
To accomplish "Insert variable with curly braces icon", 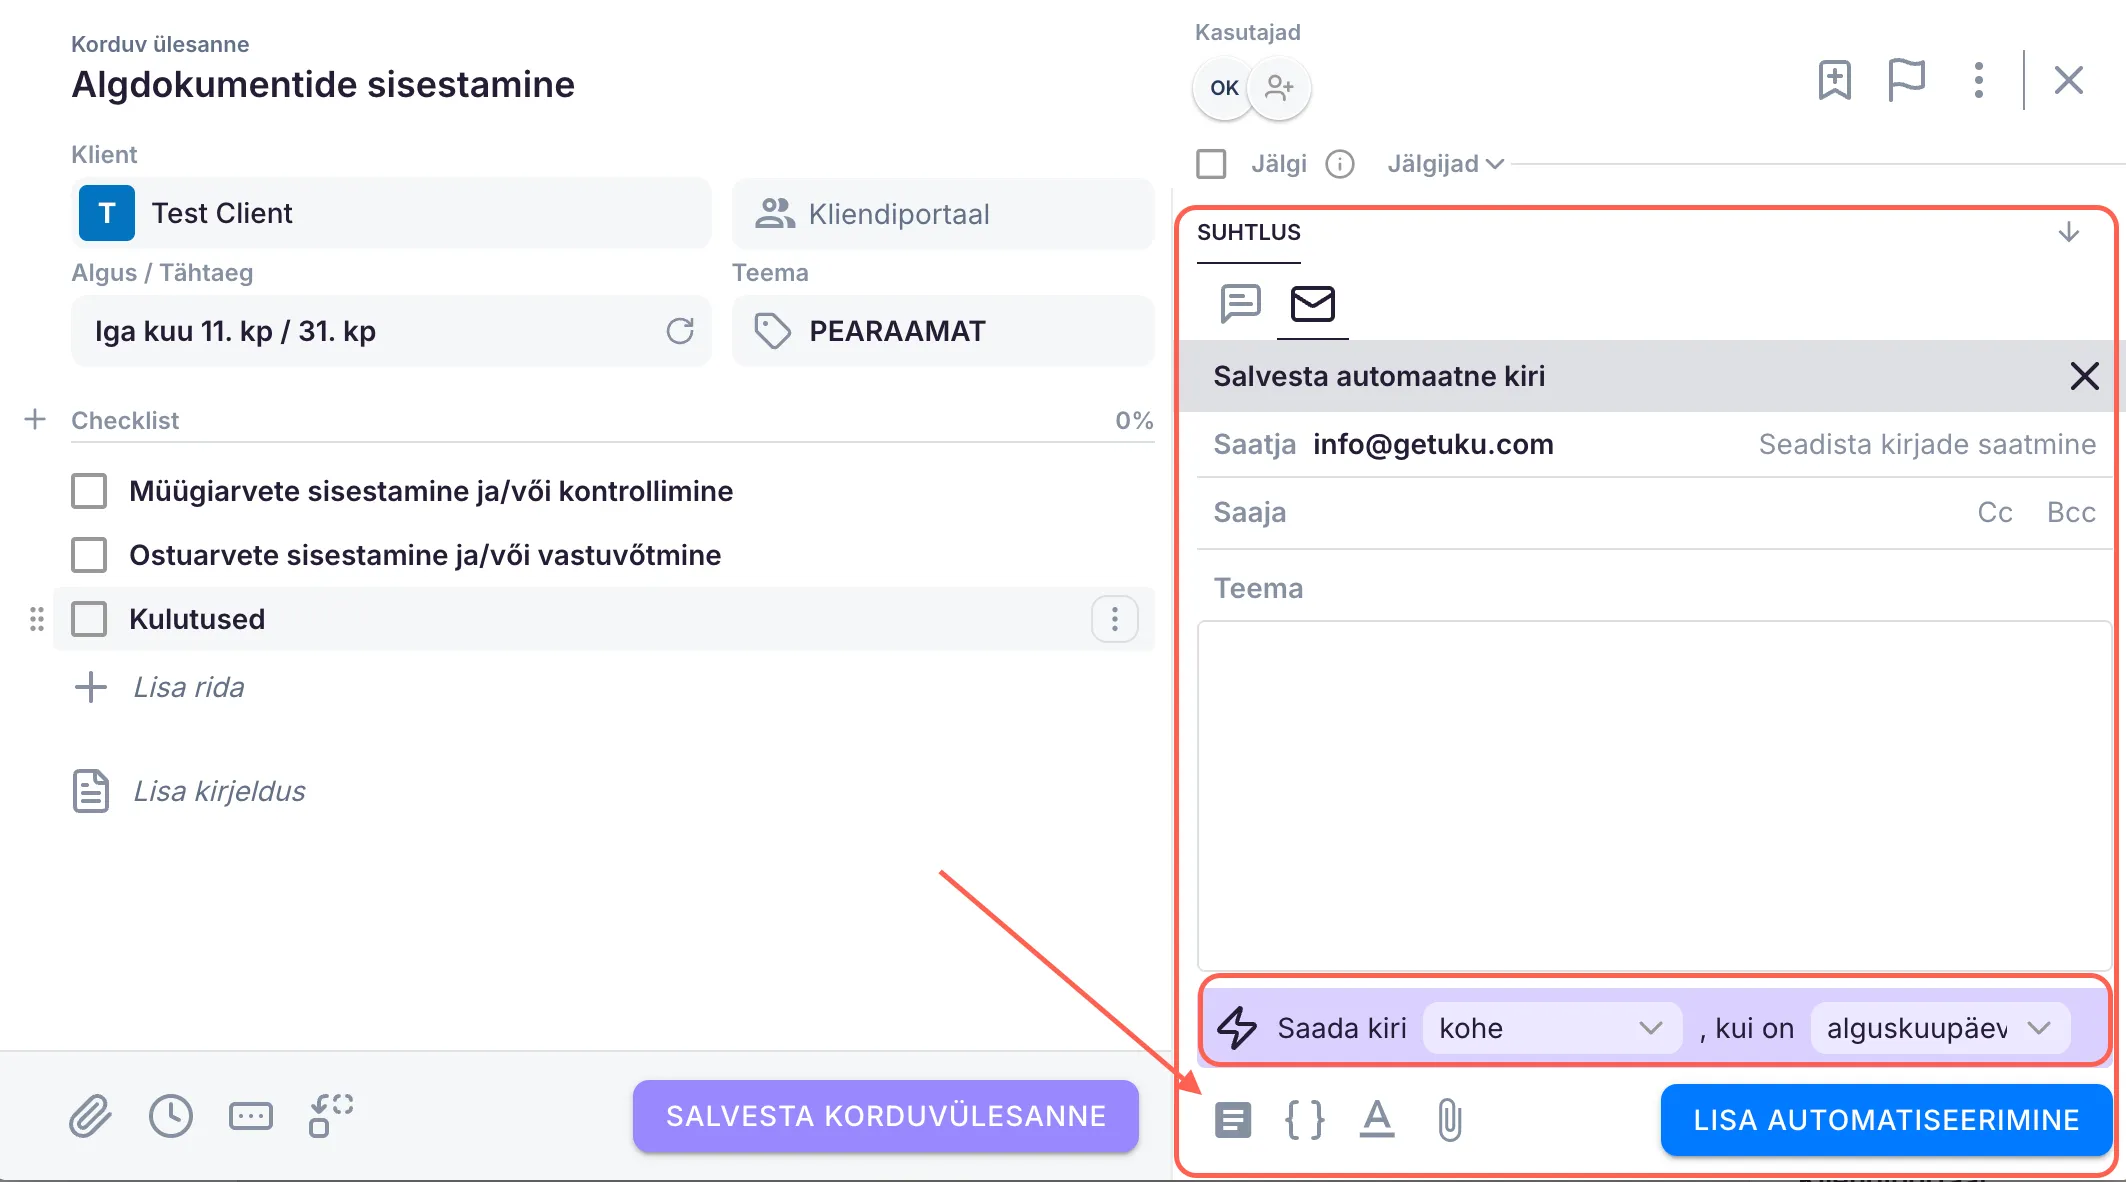I will pyautogui.click(x=1304, y=1120).
